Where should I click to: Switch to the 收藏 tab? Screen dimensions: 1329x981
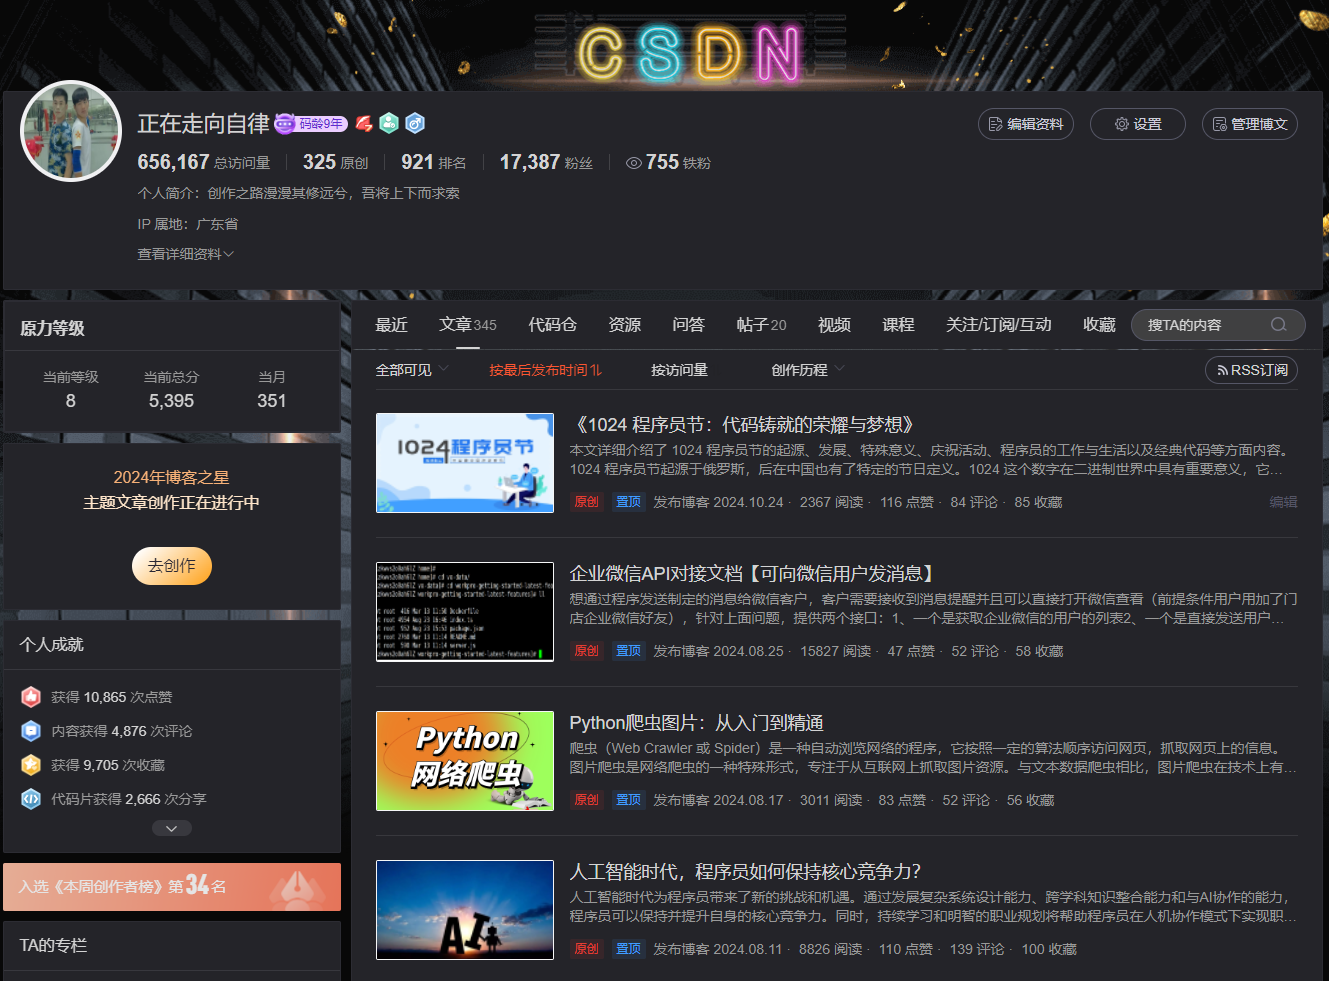(x=1099, y=325)
